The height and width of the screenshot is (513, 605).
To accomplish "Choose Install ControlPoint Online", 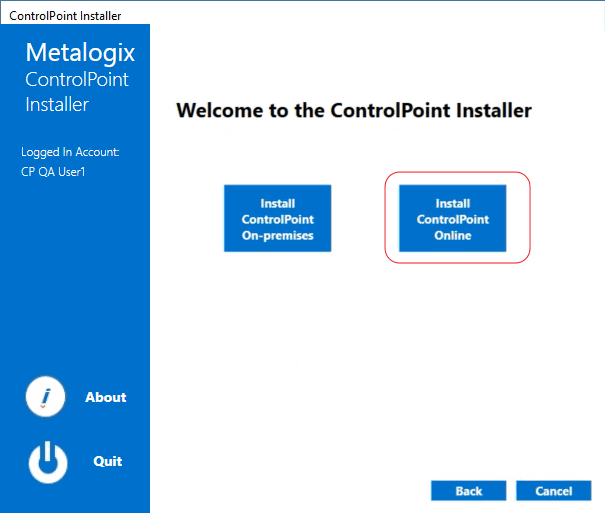I will pos(453,218).
